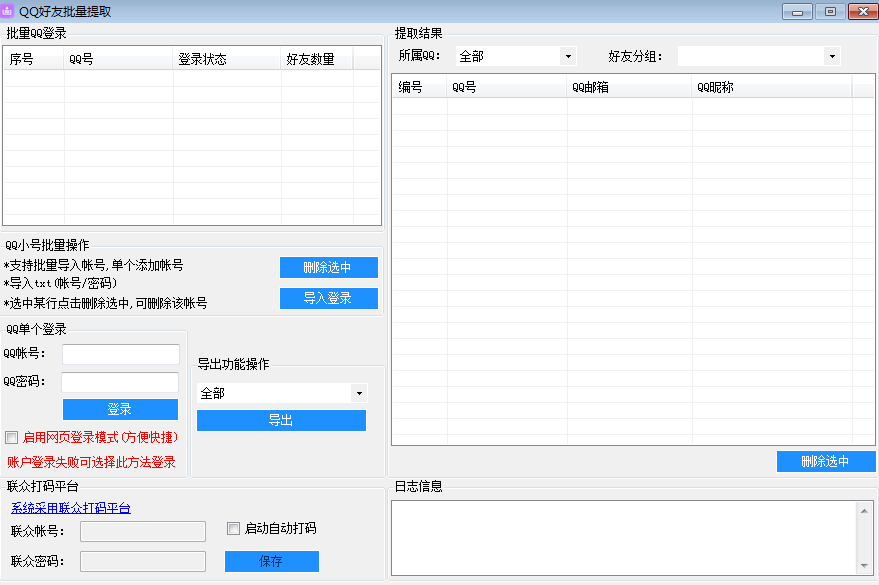The width and height of the screenshot is (879, 585).
Task: Click the 导出 button
Action: pos(281,420)
